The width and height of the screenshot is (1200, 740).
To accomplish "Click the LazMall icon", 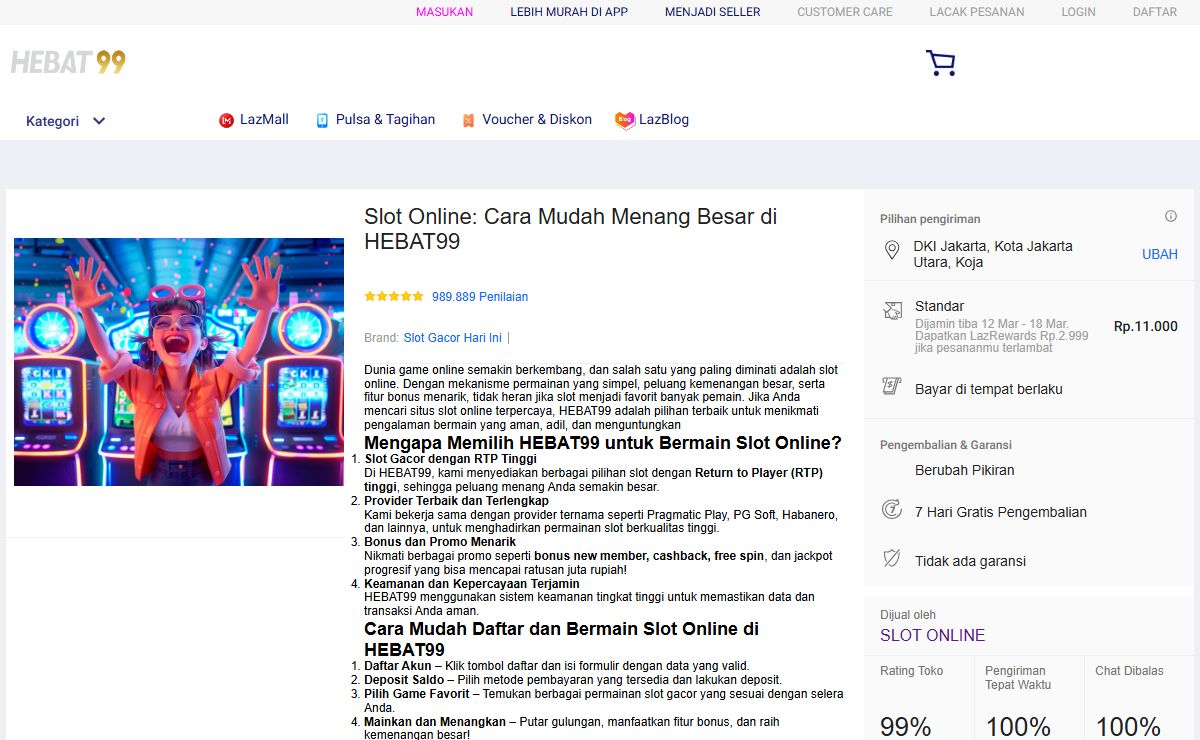I will tap(226, 120).
